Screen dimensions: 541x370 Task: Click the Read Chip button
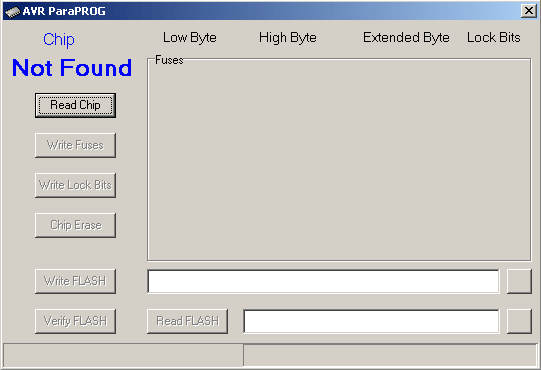pyautogui.click(x=75, y=105)
